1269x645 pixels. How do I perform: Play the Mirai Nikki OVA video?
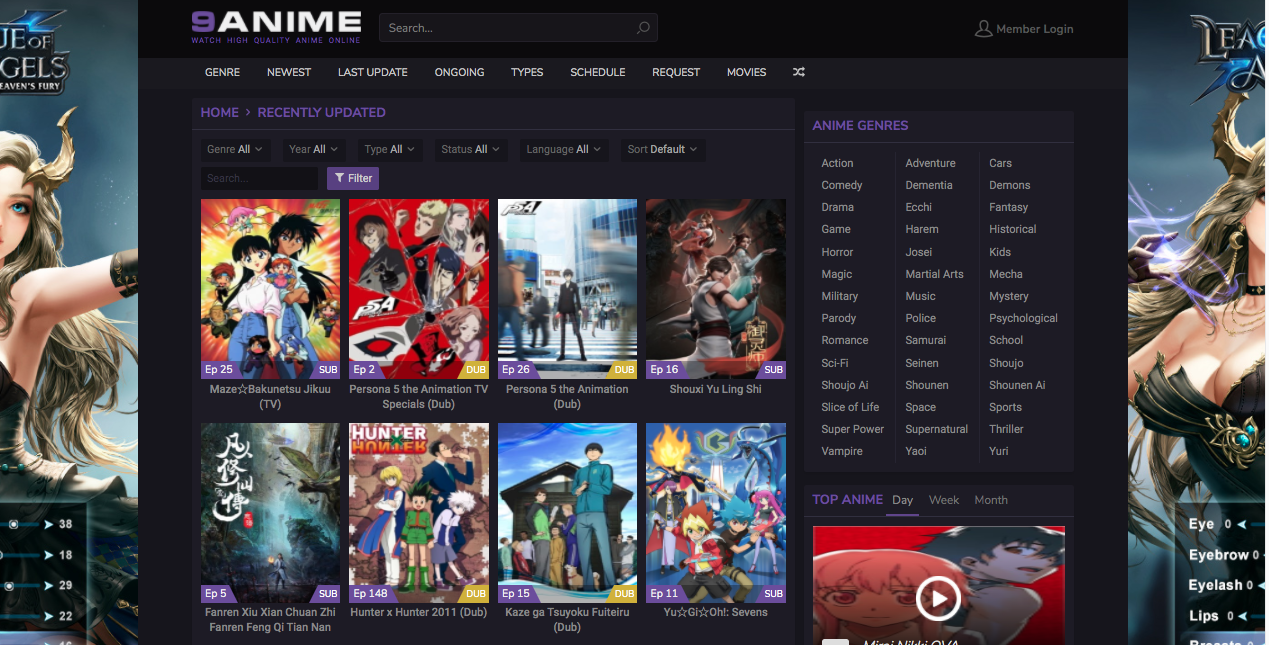click(x=938, y=599)
